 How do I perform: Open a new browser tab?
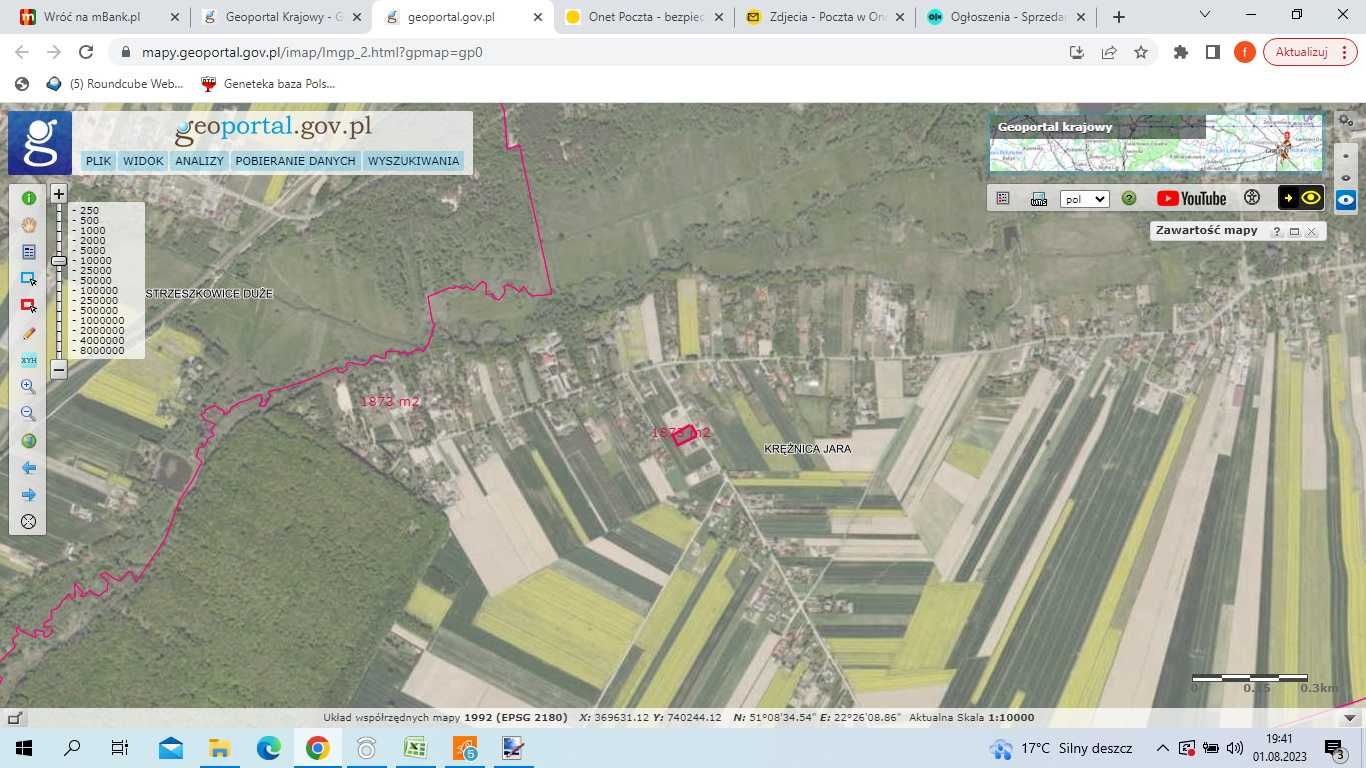click(1118, 17)
